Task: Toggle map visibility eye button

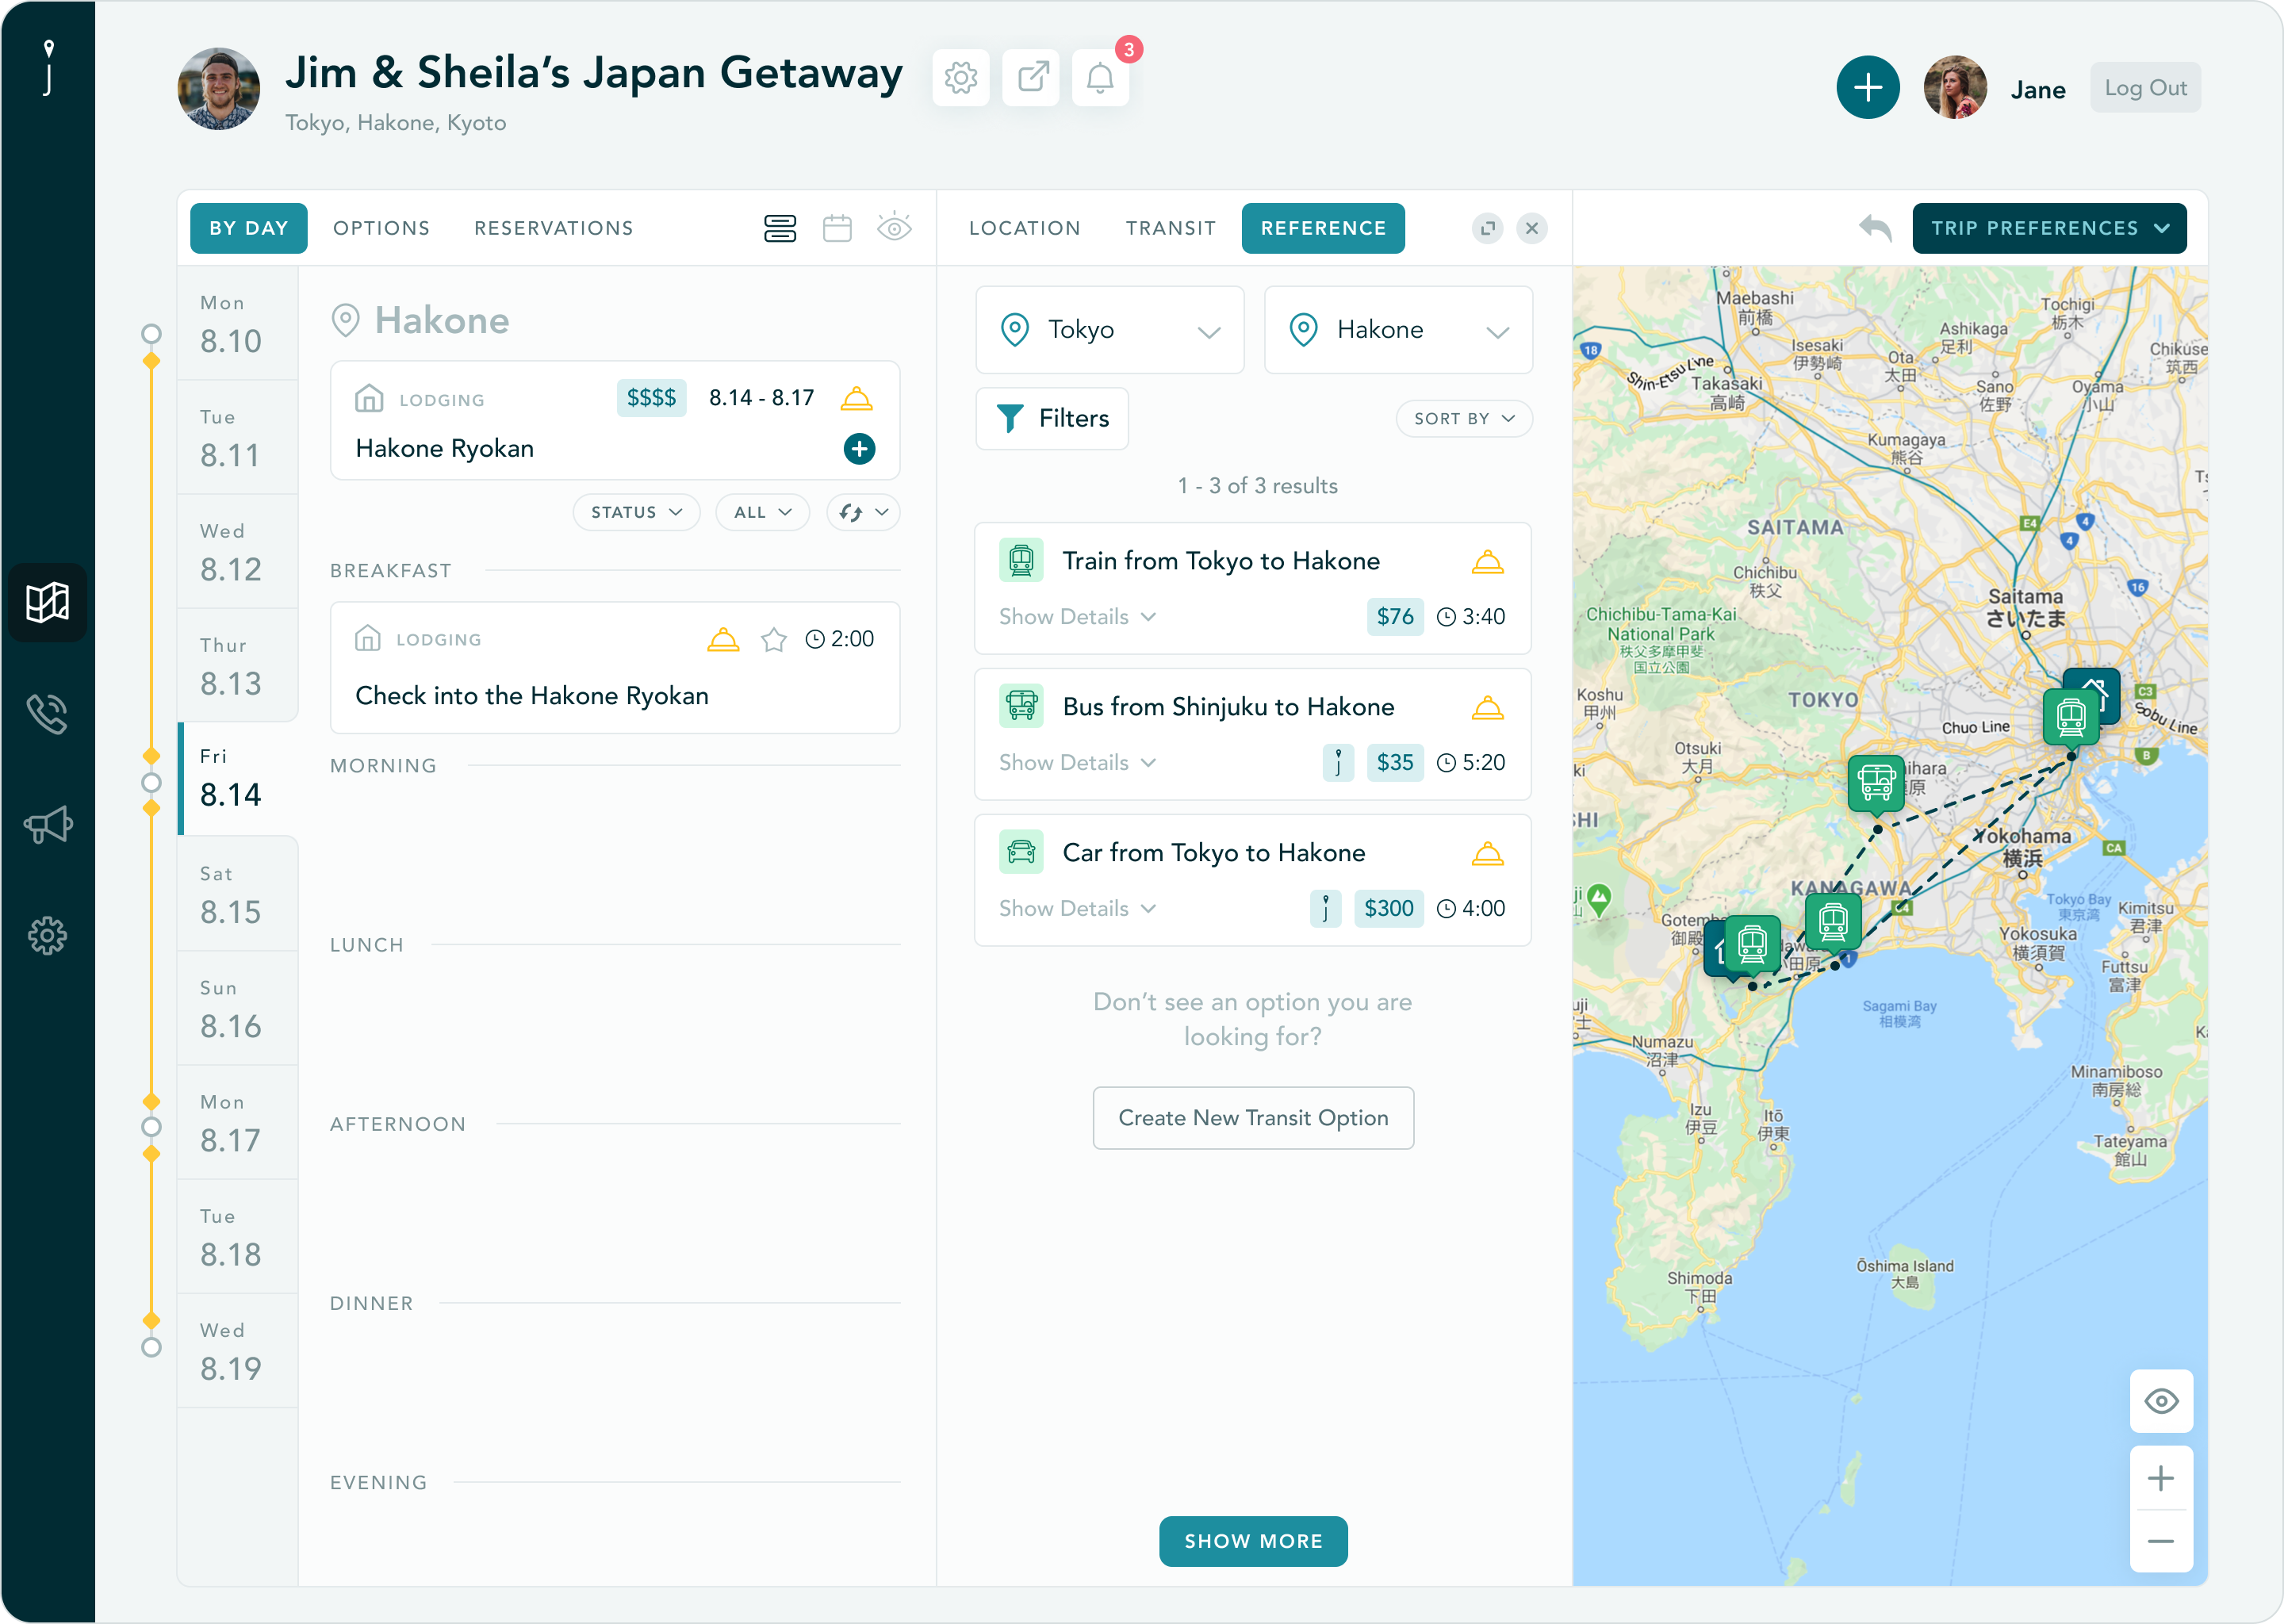Action: pos(2161,1401)
